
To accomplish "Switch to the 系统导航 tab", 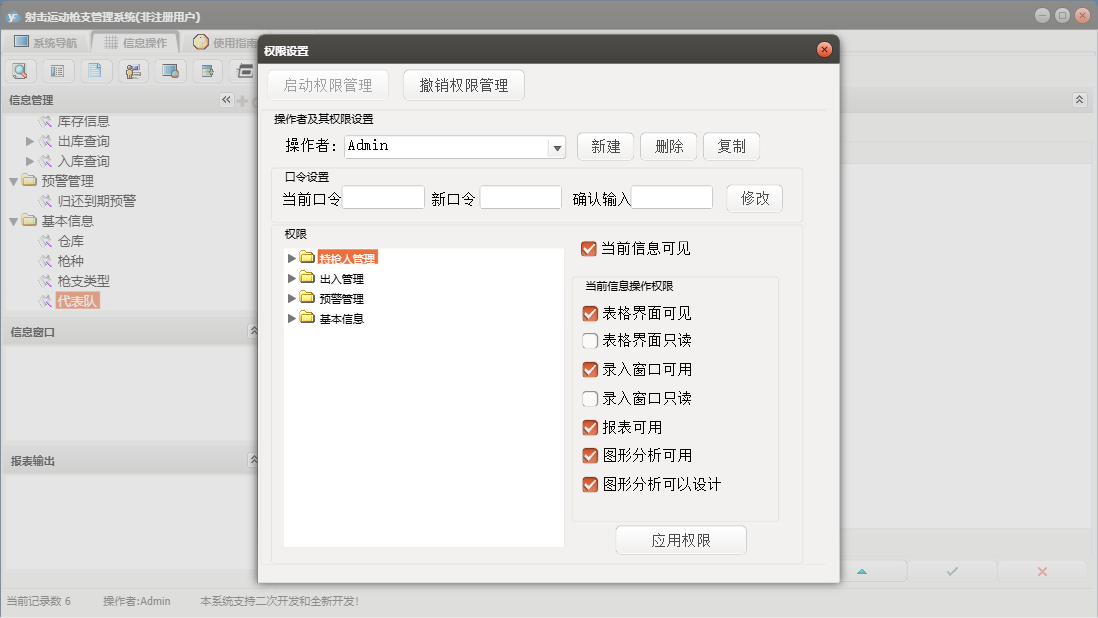I will (x=46, y=43).
